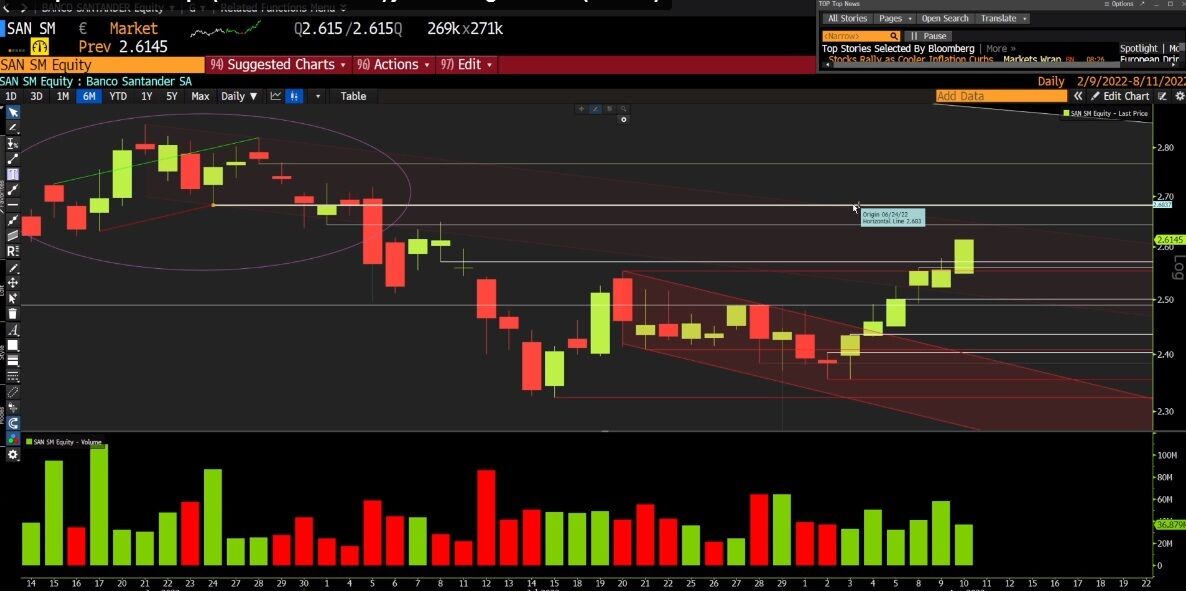Select the horizontal line tool

coord(13,205)
